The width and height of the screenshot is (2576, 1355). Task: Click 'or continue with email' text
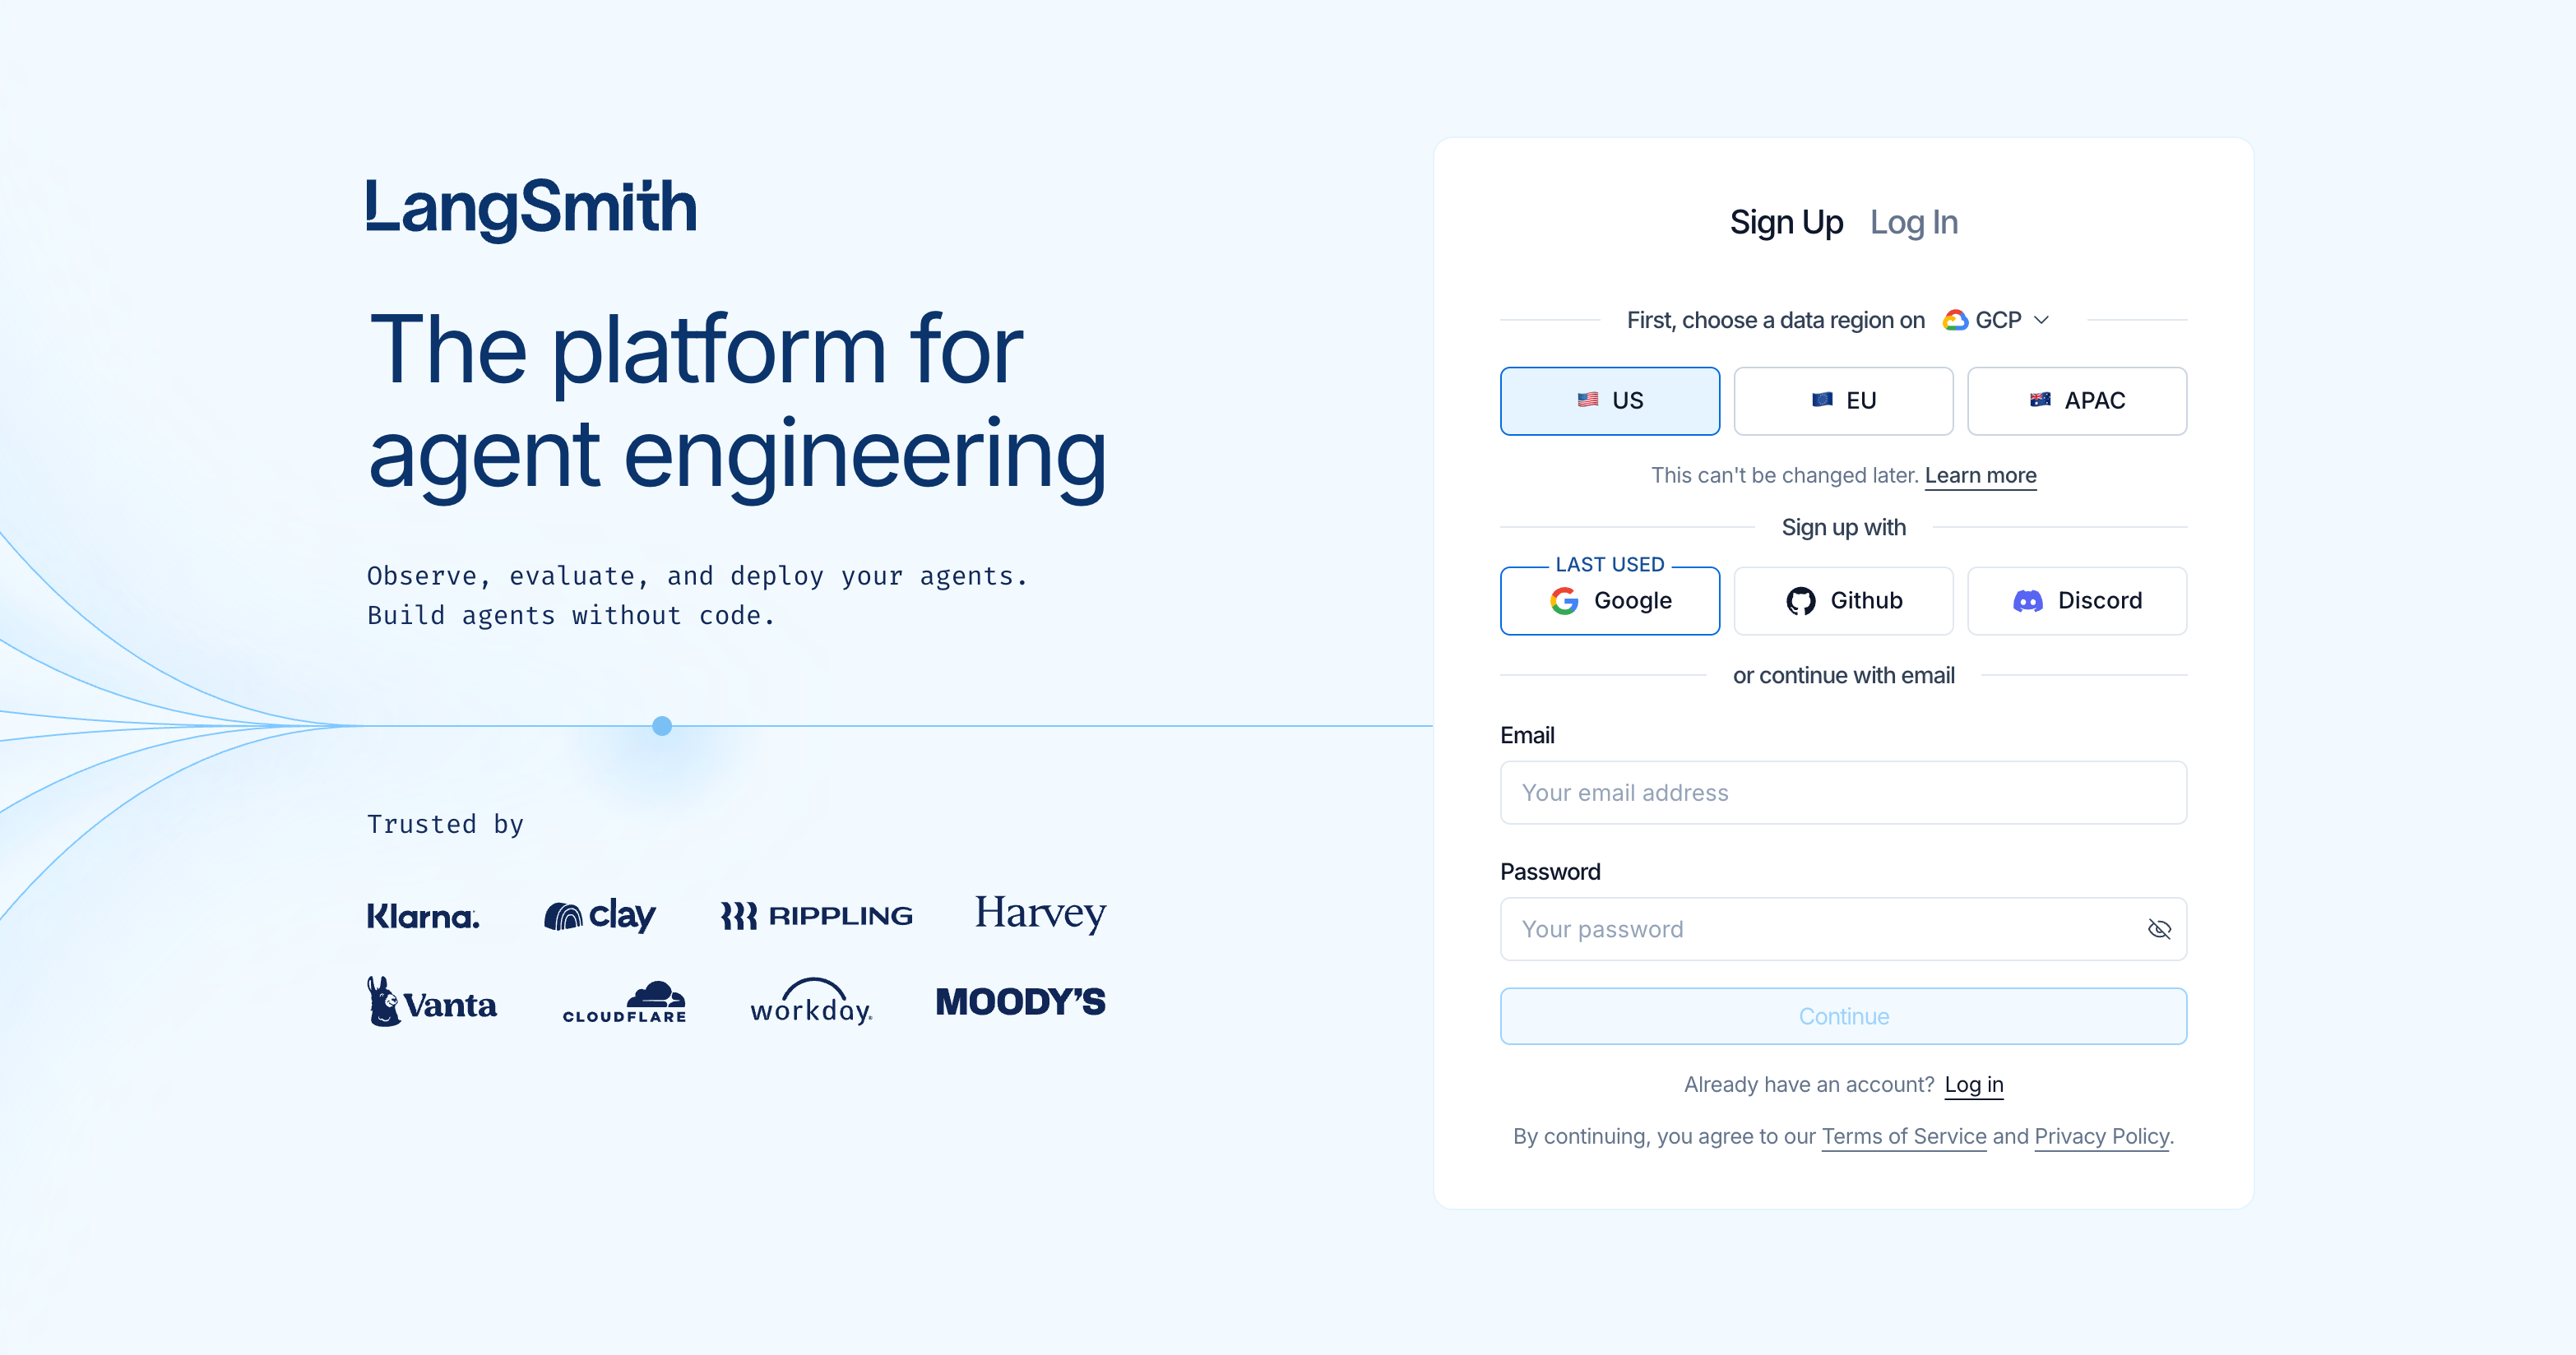pyautogui.click(x=1843, y=676)
